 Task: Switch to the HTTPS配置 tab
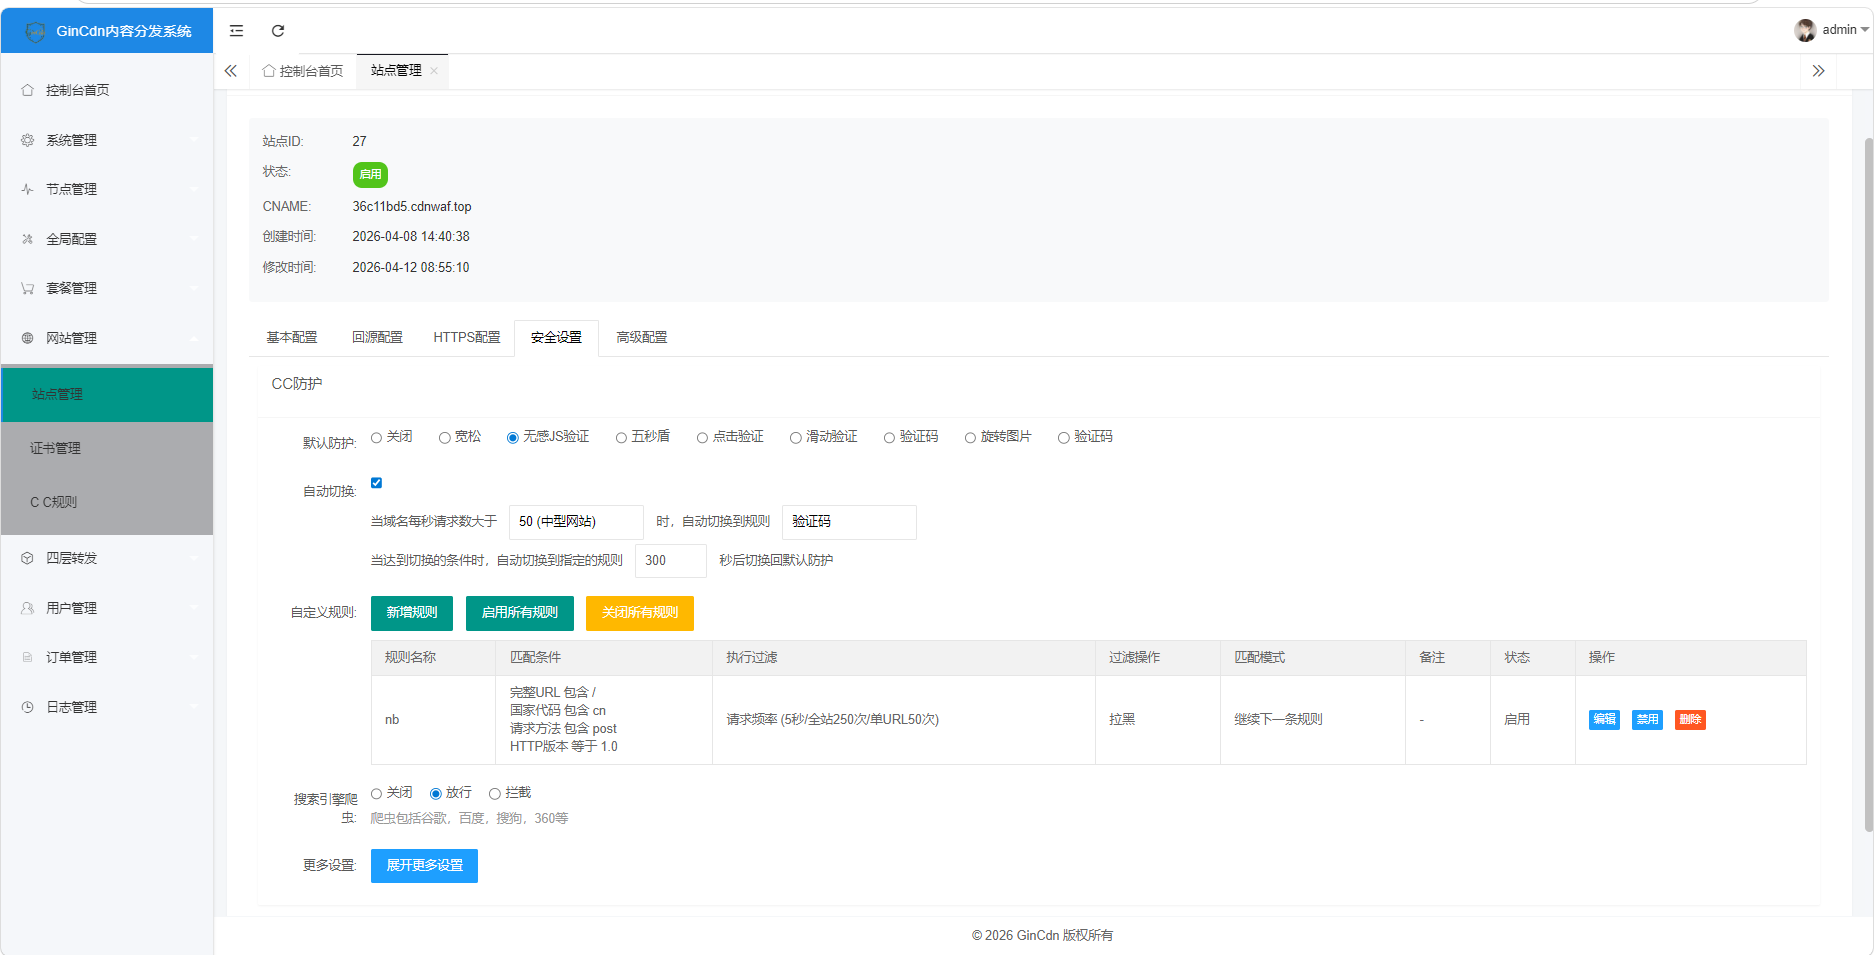466,338
